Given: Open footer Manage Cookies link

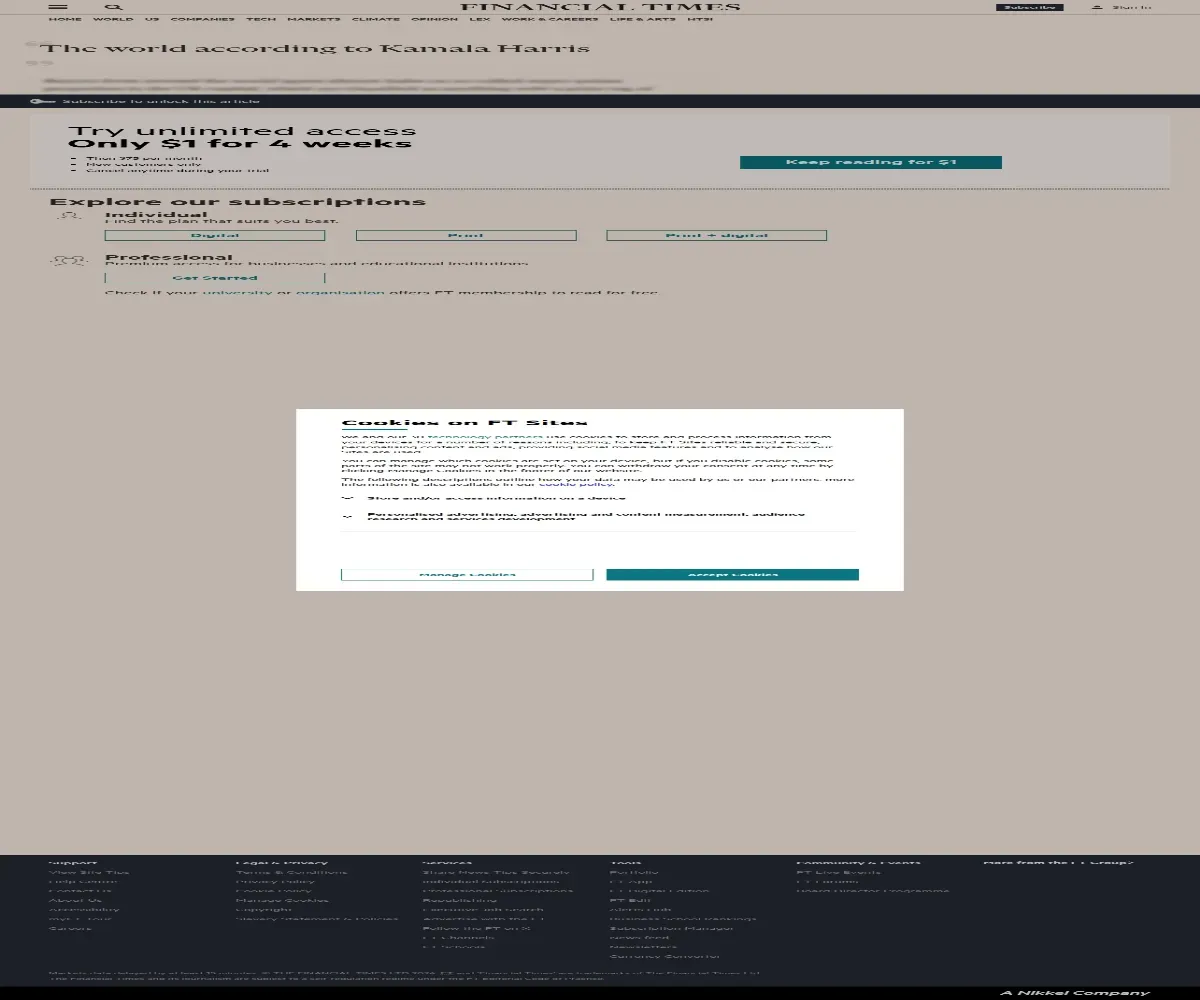Looking at the screenshot, I should pos(282,900).
